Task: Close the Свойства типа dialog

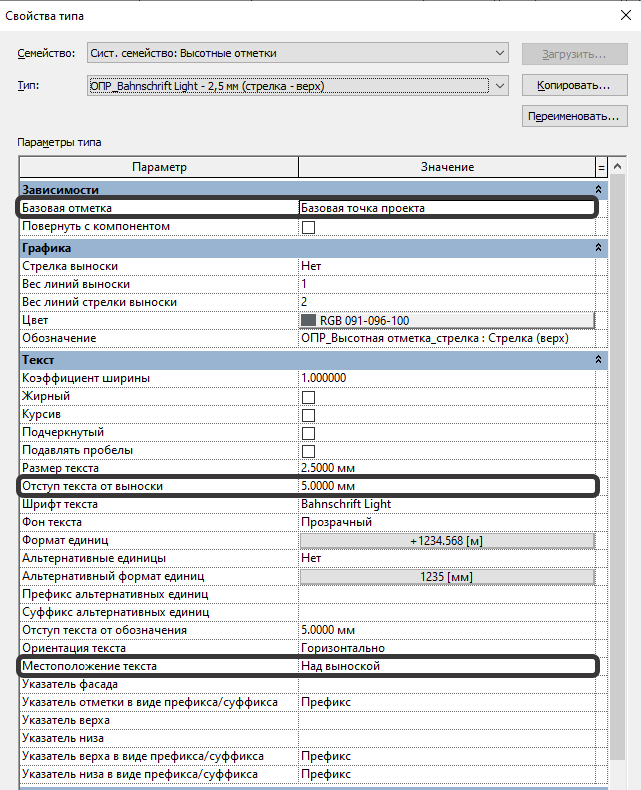Action: 626,15
